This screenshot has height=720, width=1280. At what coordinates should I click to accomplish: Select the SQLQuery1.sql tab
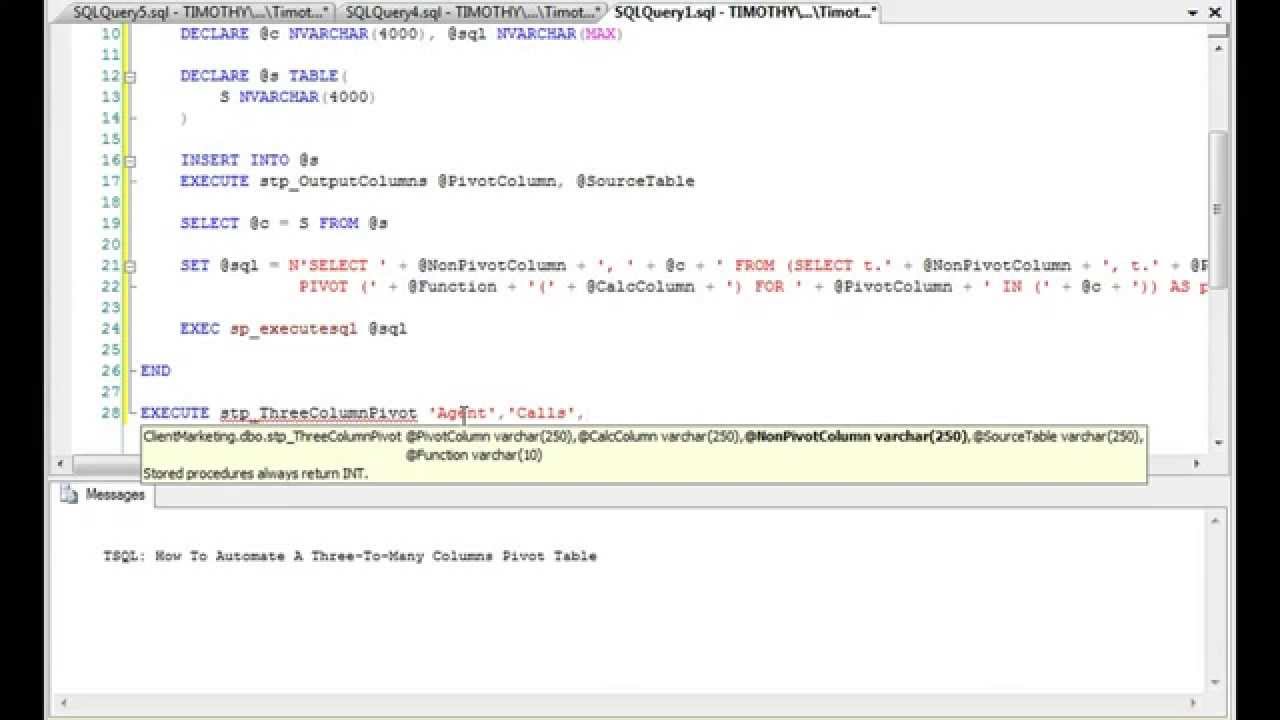click(x=745, y=12)
